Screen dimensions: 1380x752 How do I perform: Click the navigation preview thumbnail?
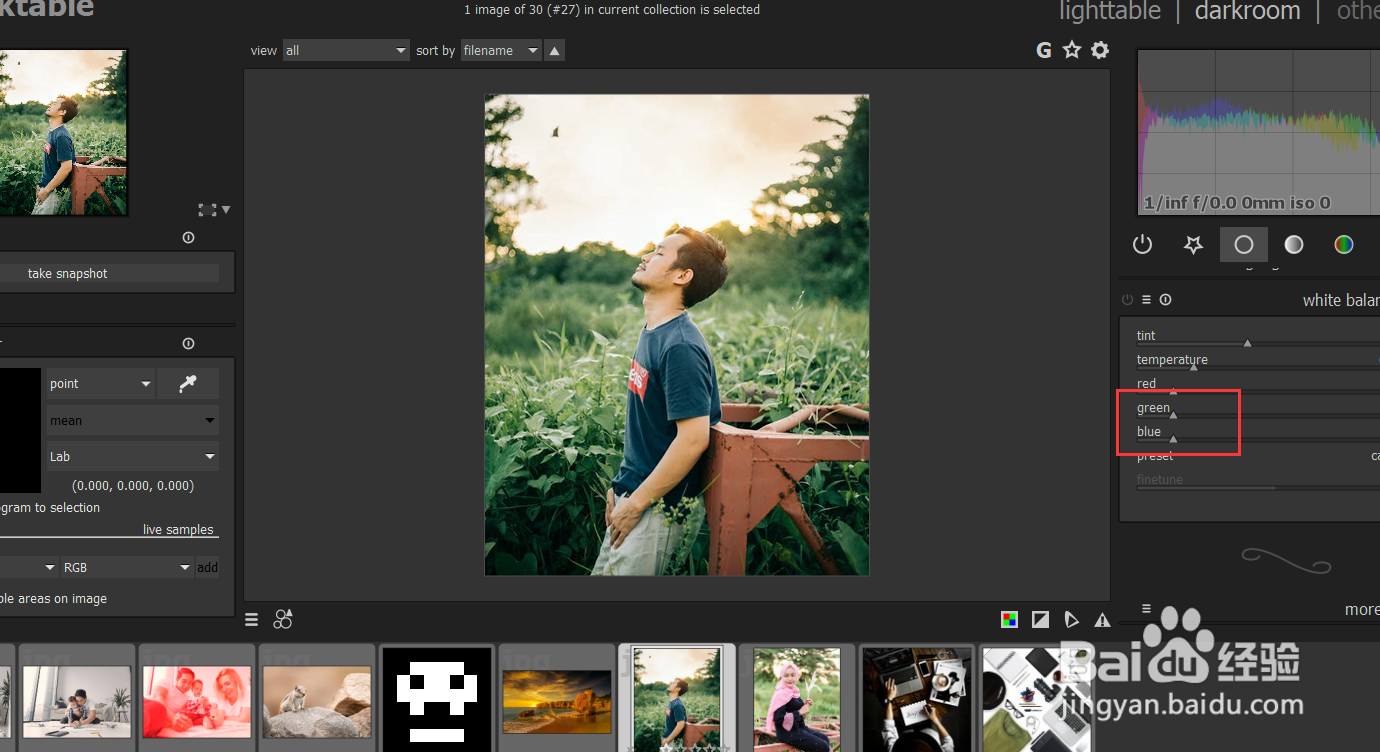coord(63,132)
